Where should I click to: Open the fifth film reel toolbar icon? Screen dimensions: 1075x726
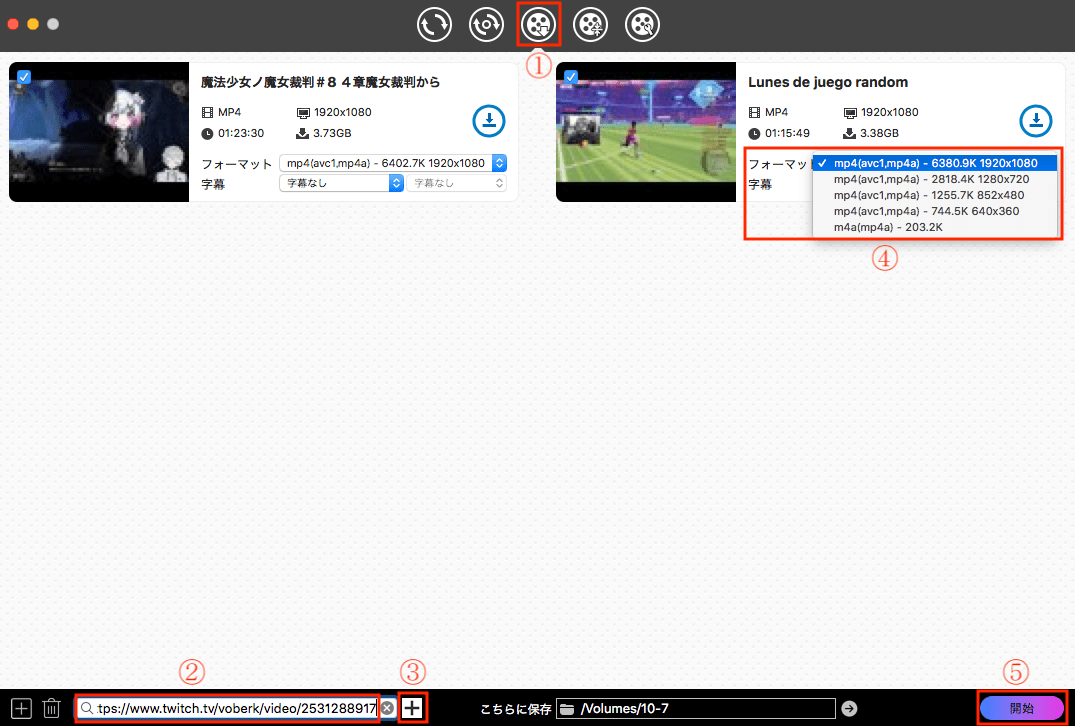643,25
